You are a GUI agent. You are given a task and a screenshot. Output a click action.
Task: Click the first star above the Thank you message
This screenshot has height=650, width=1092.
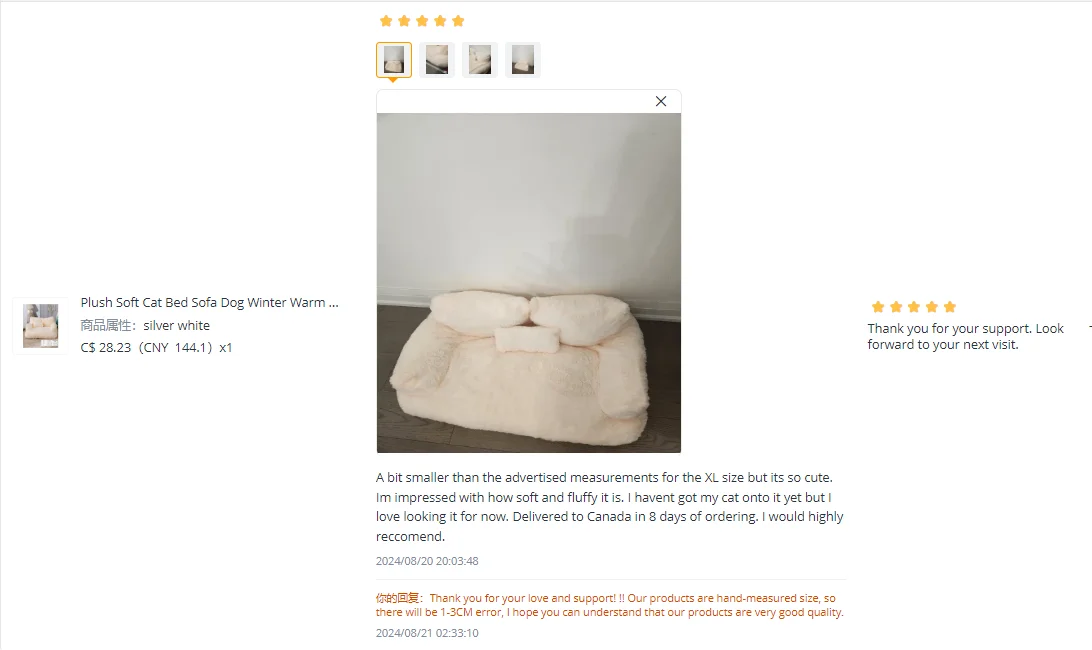[x=878, y=307]
